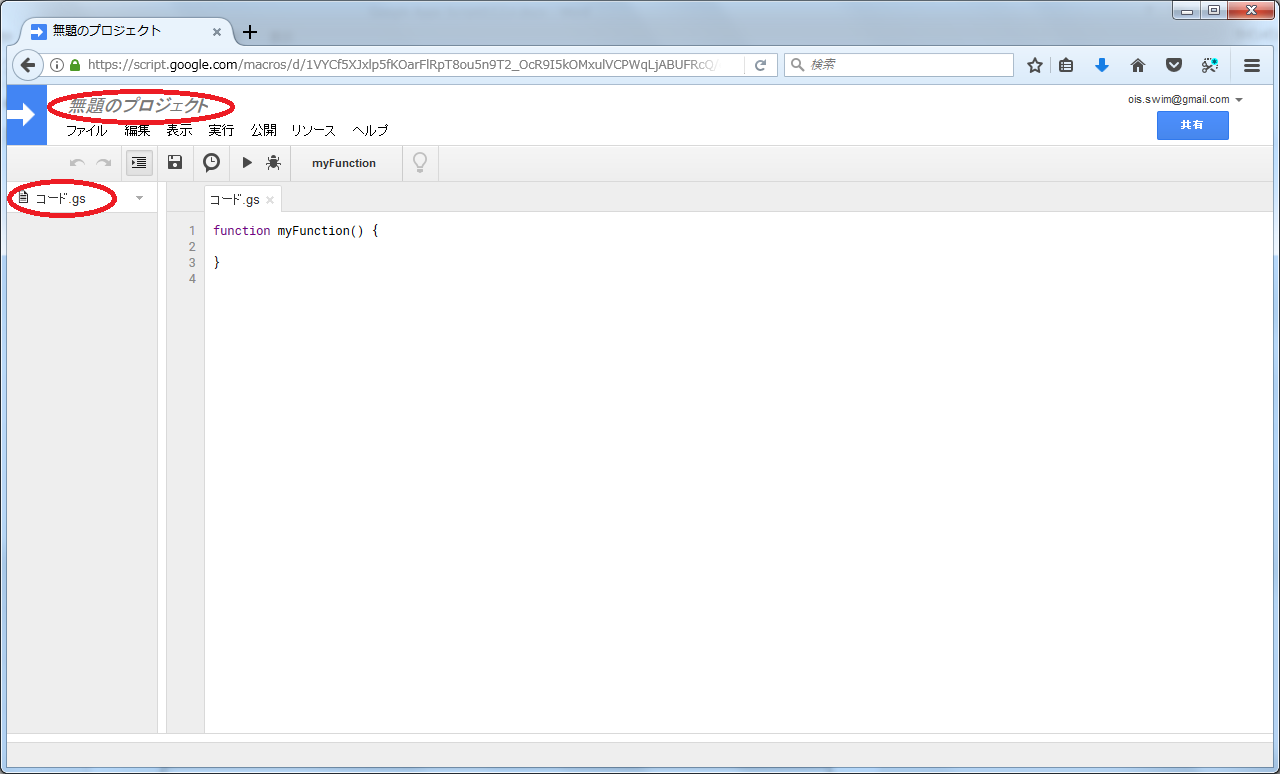Screen dimensions: 1280x774
Task: Click line number 4 in the gutter
Action: (x=192, y=279)
